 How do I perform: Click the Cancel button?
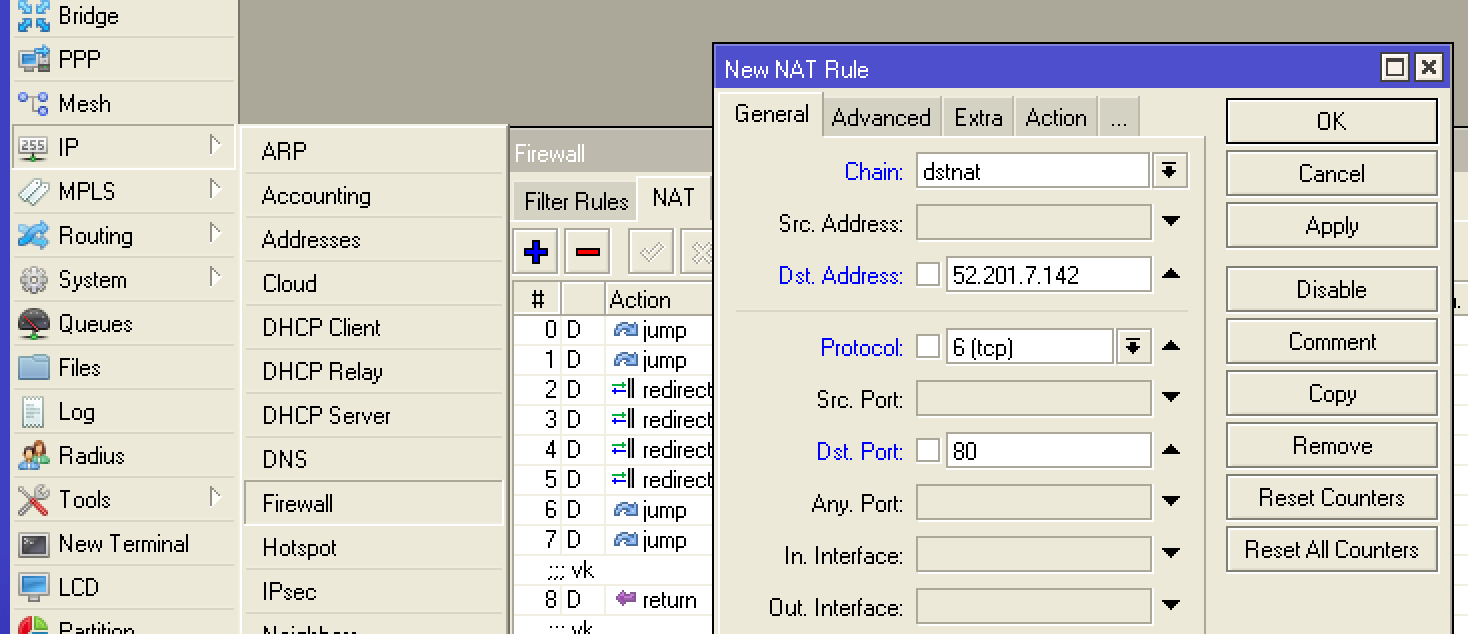pyautogui.click(x=1331, y=173)
